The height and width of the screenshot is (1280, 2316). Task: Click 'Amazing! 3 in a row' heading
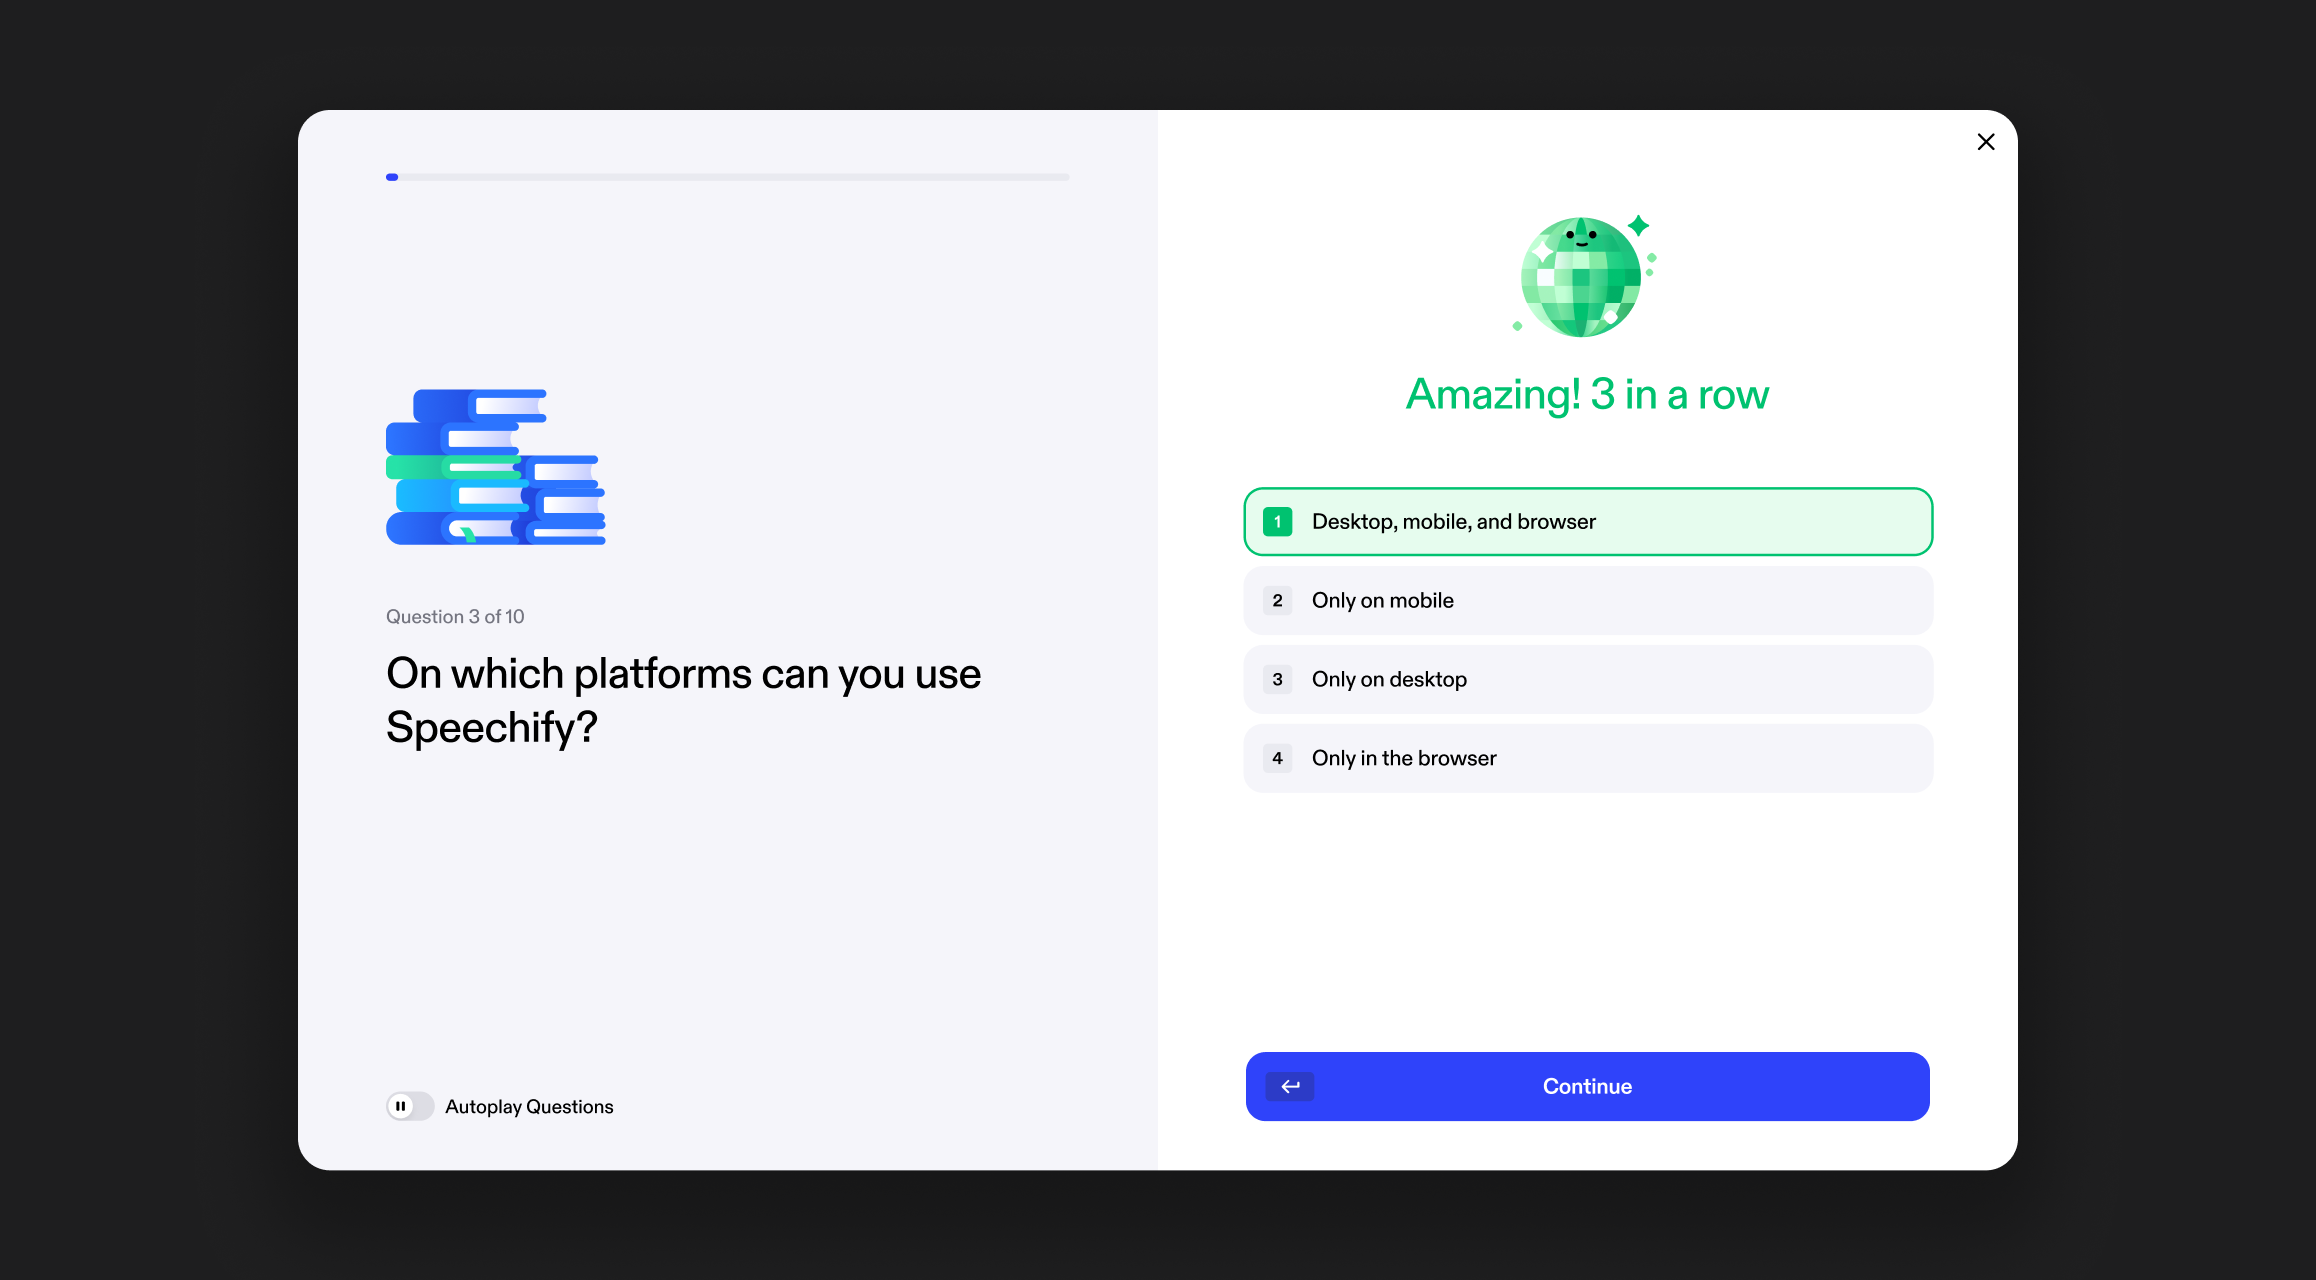tap(1587, 395)
